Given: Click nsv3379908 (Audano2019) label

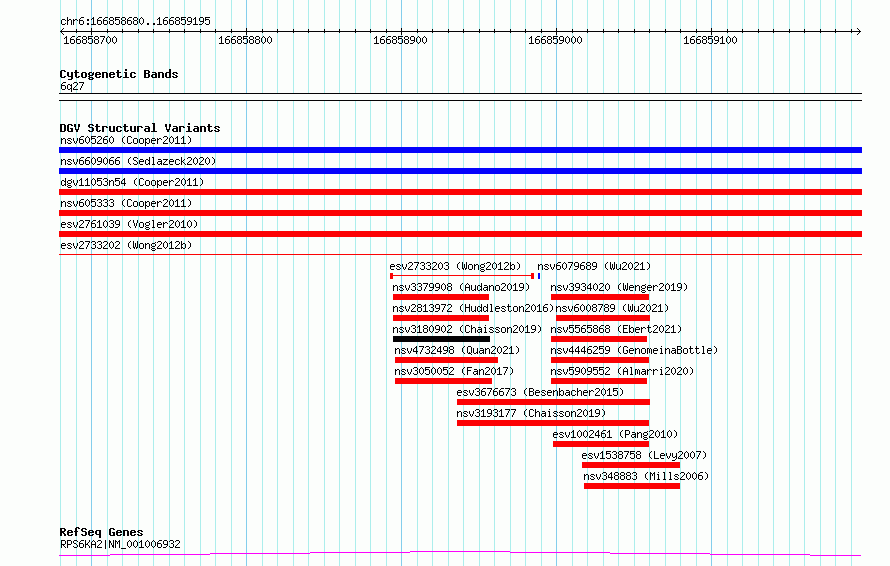Looking at the screenshot, I should coord(461,287).
